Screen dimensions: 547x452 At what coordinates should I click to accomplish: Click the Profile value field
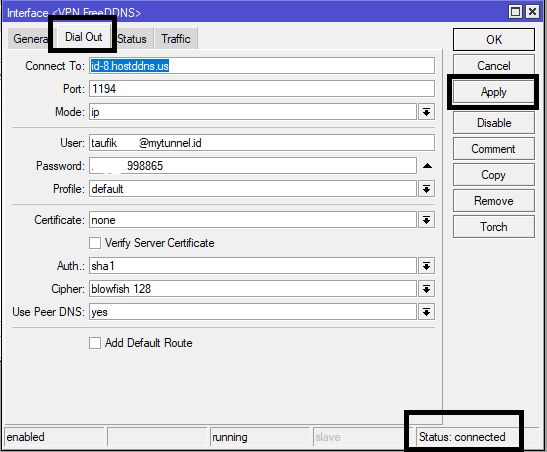pyautogui.click(x=253, y=189)
